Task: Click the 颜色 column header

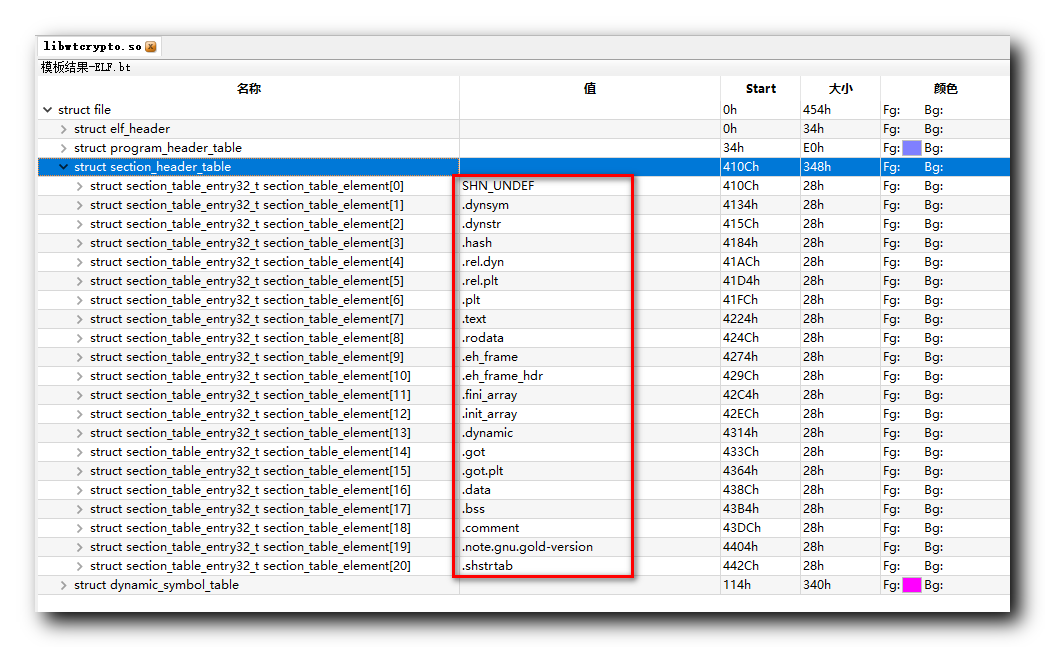Action: pyautogui.click(x=945, y=89)
